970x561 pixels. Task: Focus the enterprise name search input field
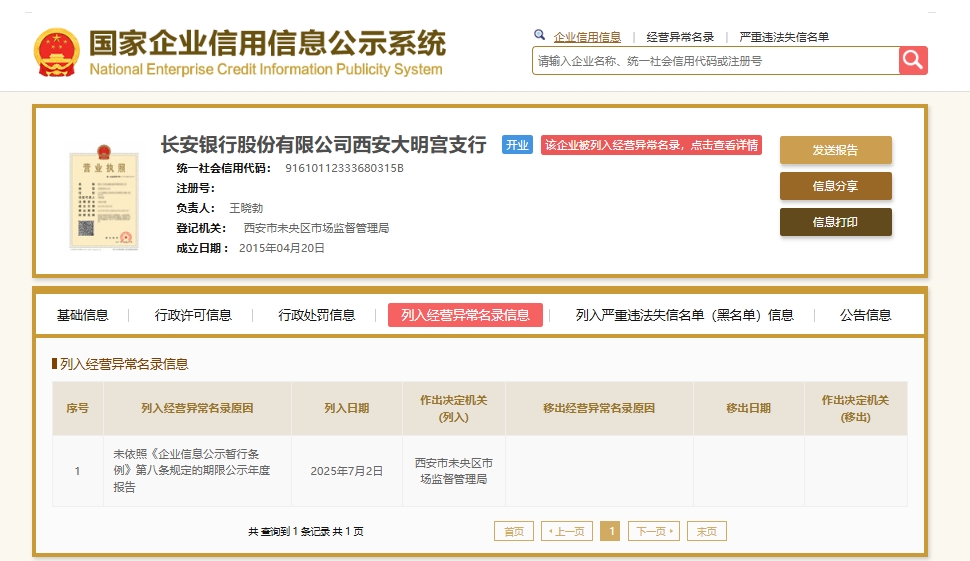716,61
